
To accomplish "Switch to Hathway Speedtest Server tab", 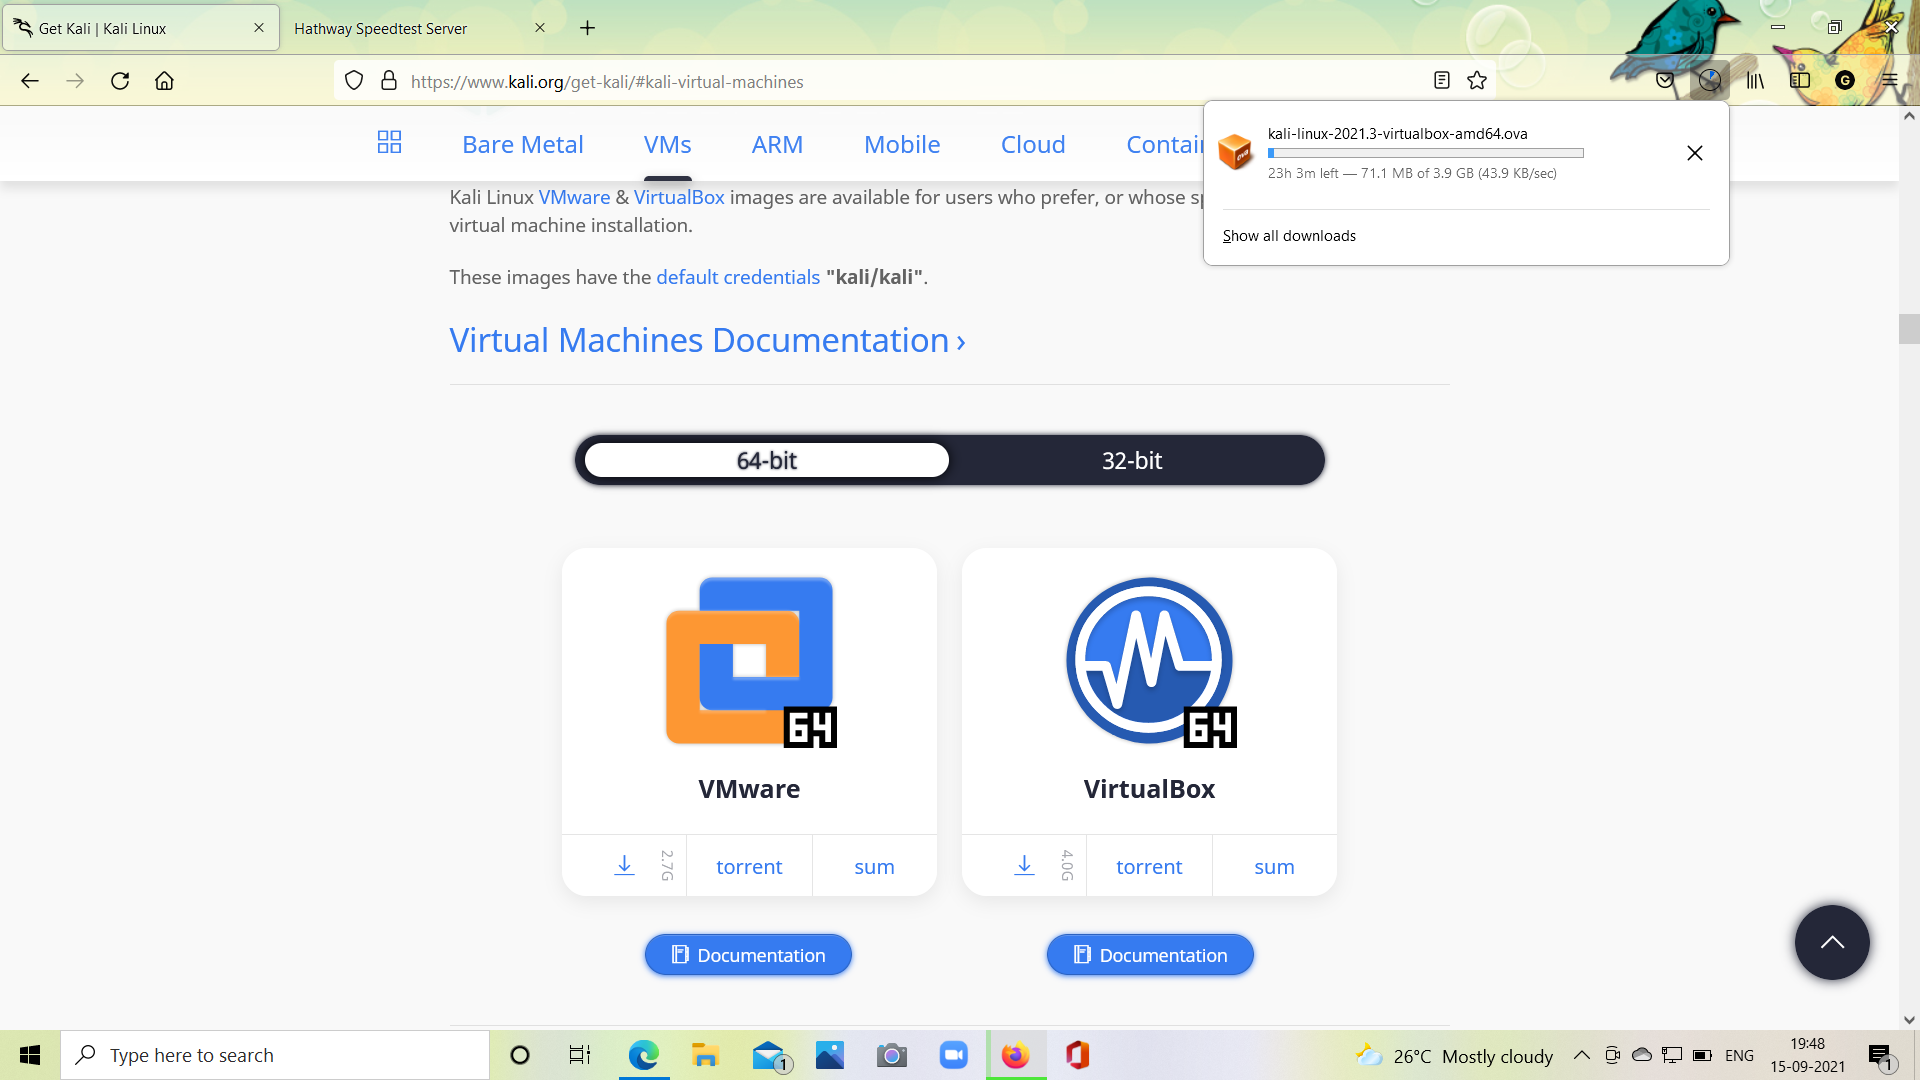I will pyautogui.click(x=381, y=28).
